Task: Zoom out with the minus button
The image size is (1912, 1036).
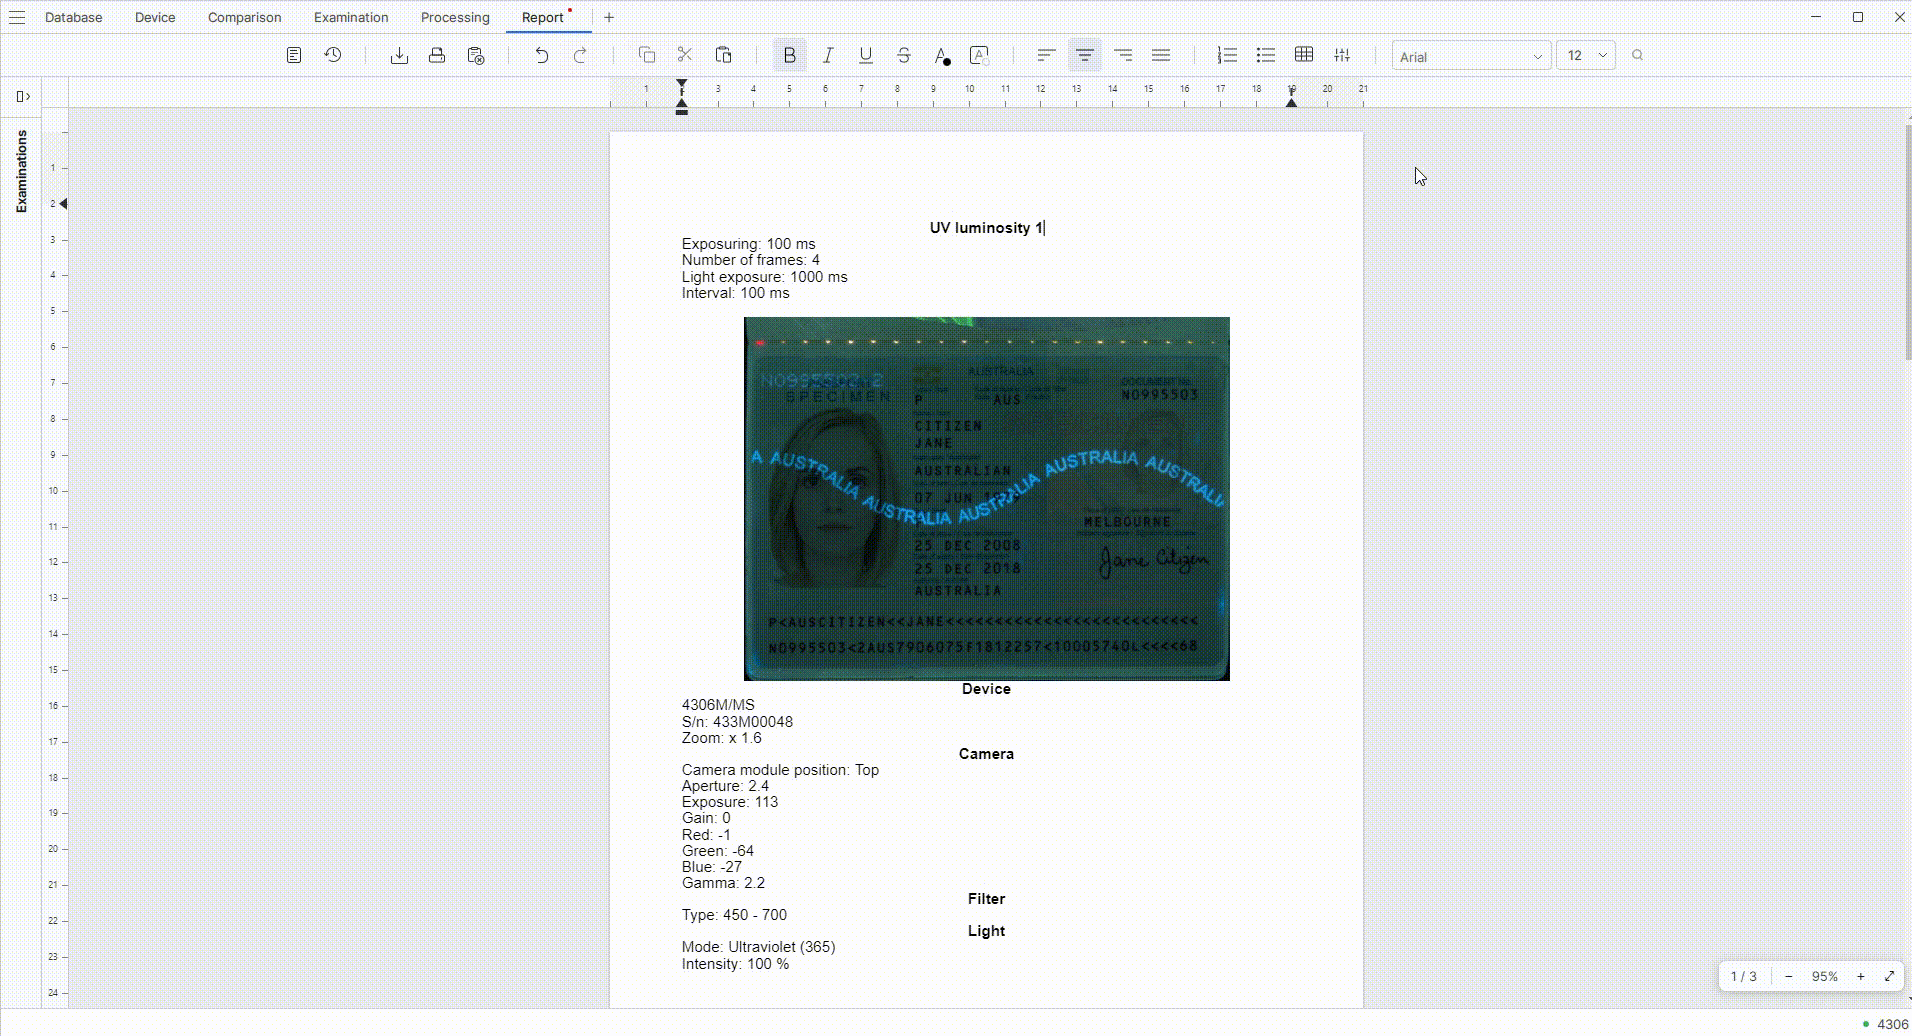Action: (1789, 976)
